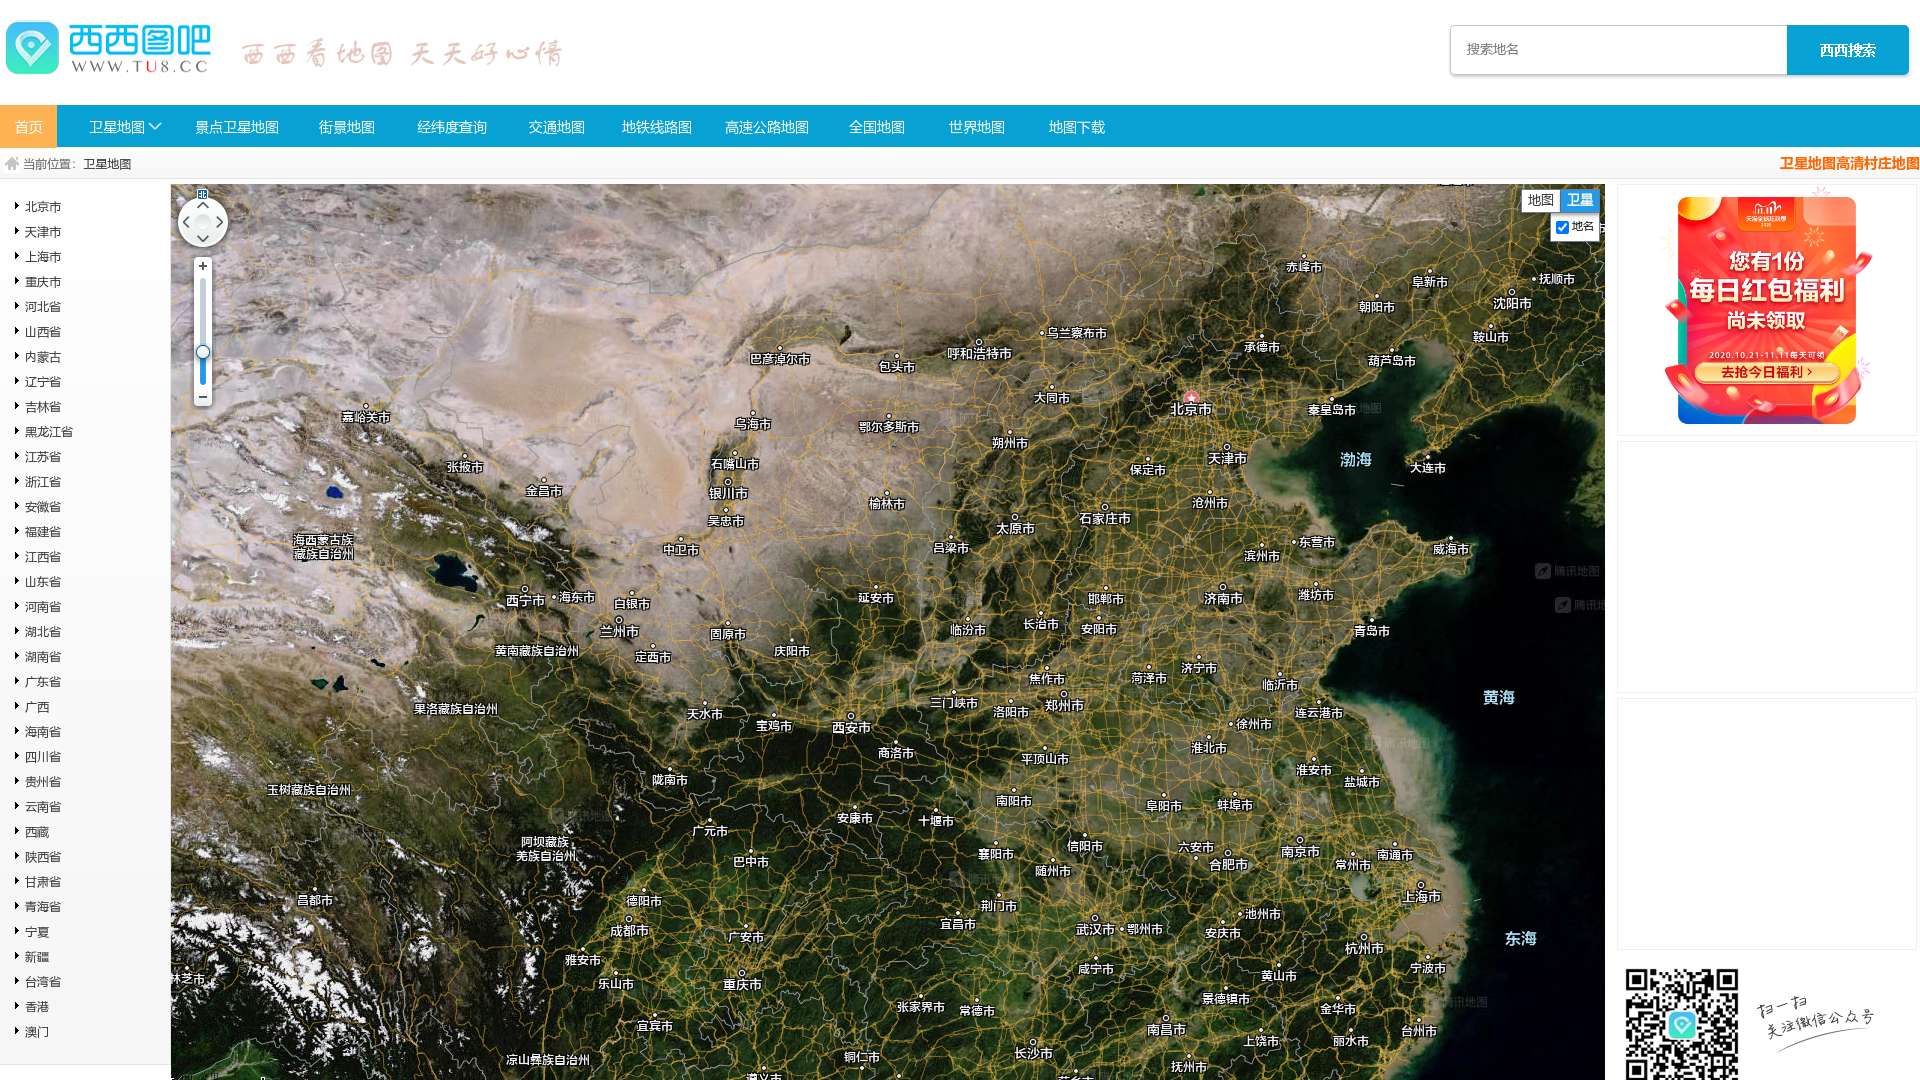
Task: Open 地铁线路图 menu item
Action: tap(657, 127)
